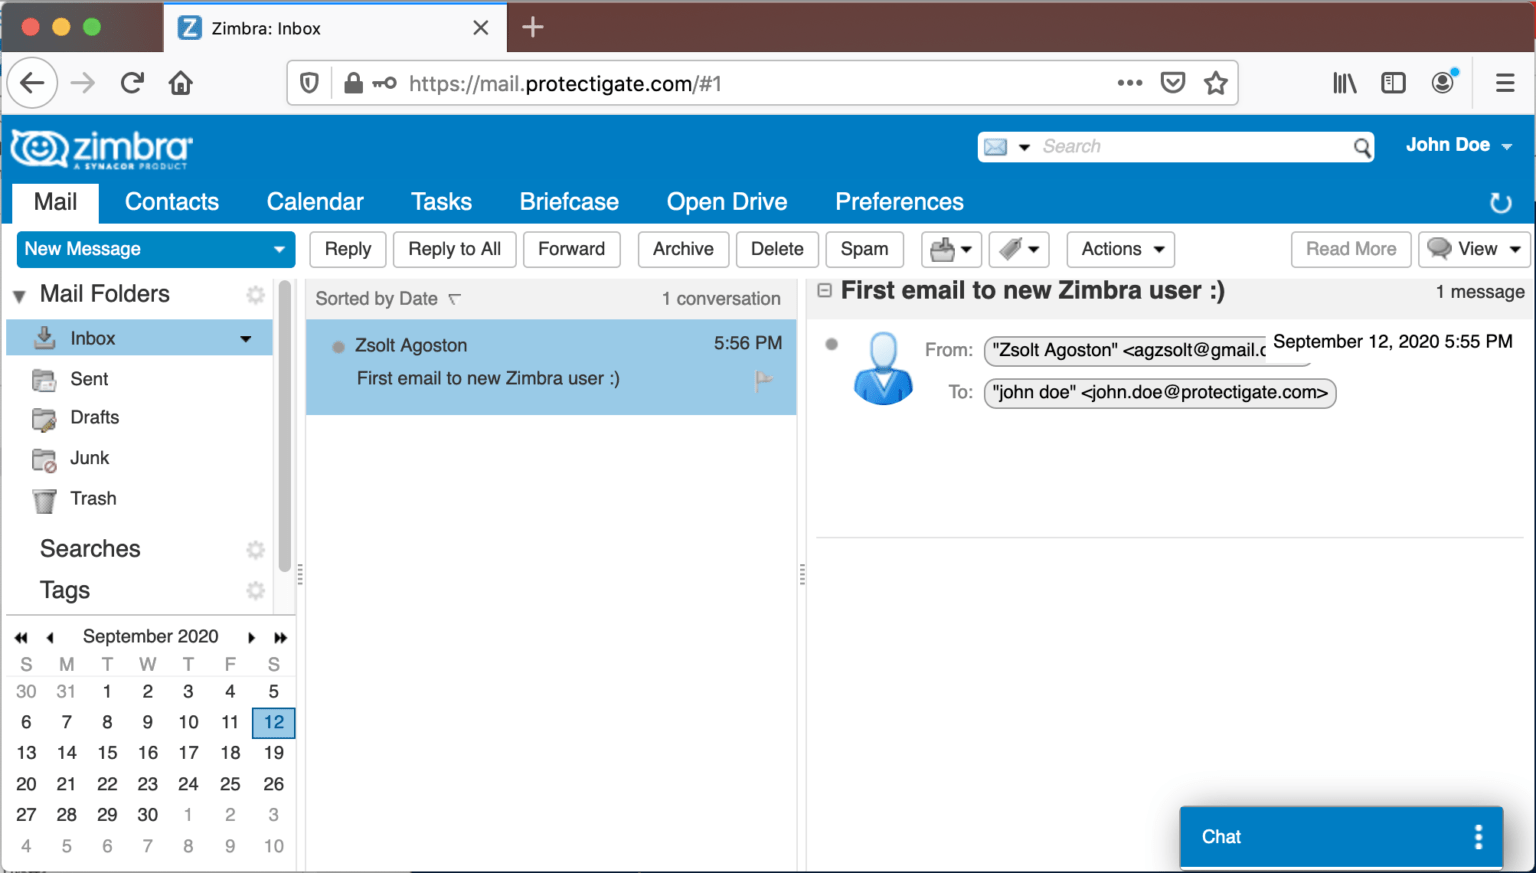The image size is (1536, 873).
Task: Save page to Pocket icon
Action: 1173,83
